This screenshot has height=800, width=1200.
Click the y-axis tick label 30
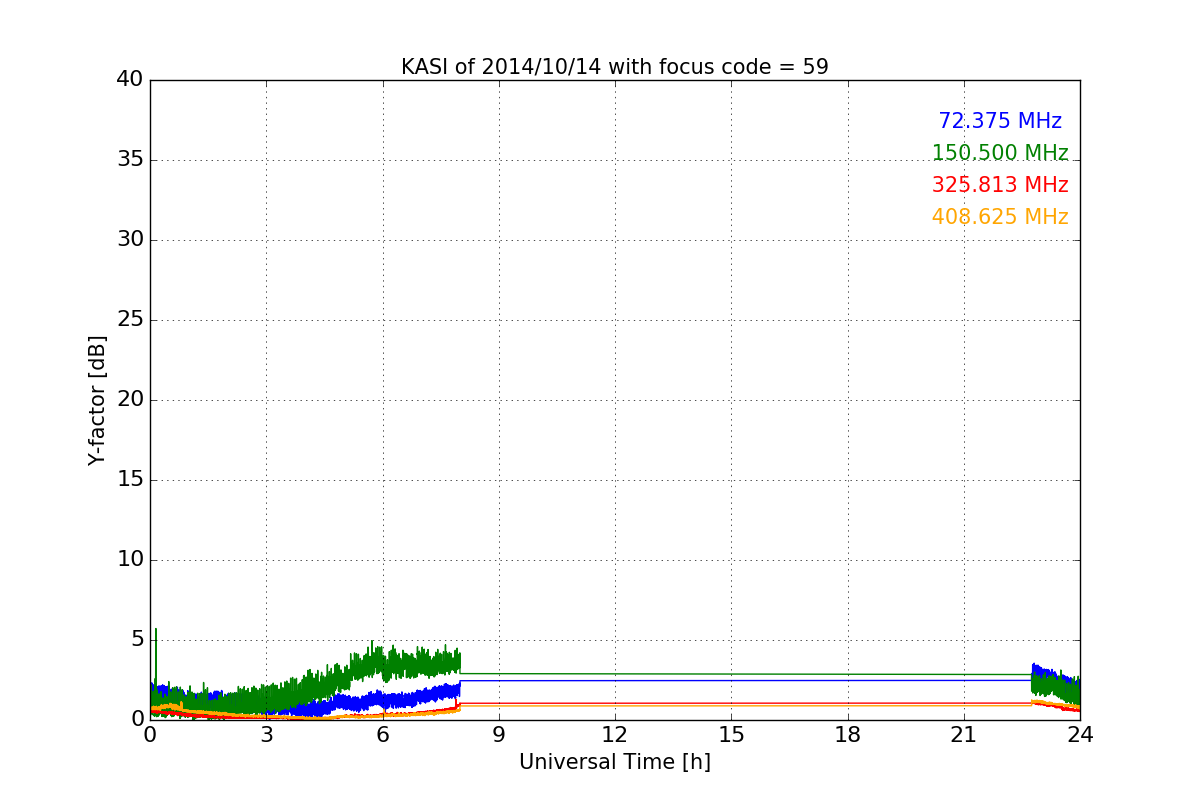tap(130, 240)
